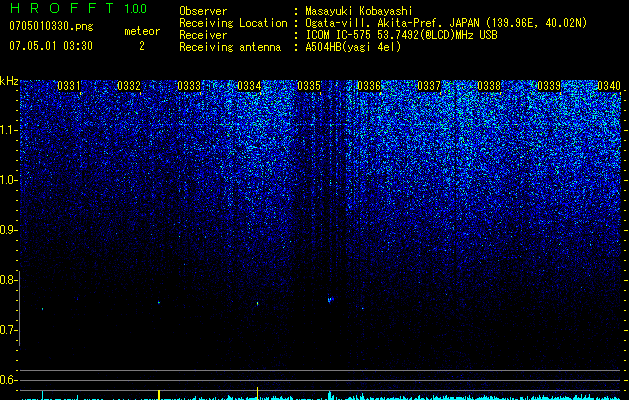Click the 0331 time marker

pos(69,86)
